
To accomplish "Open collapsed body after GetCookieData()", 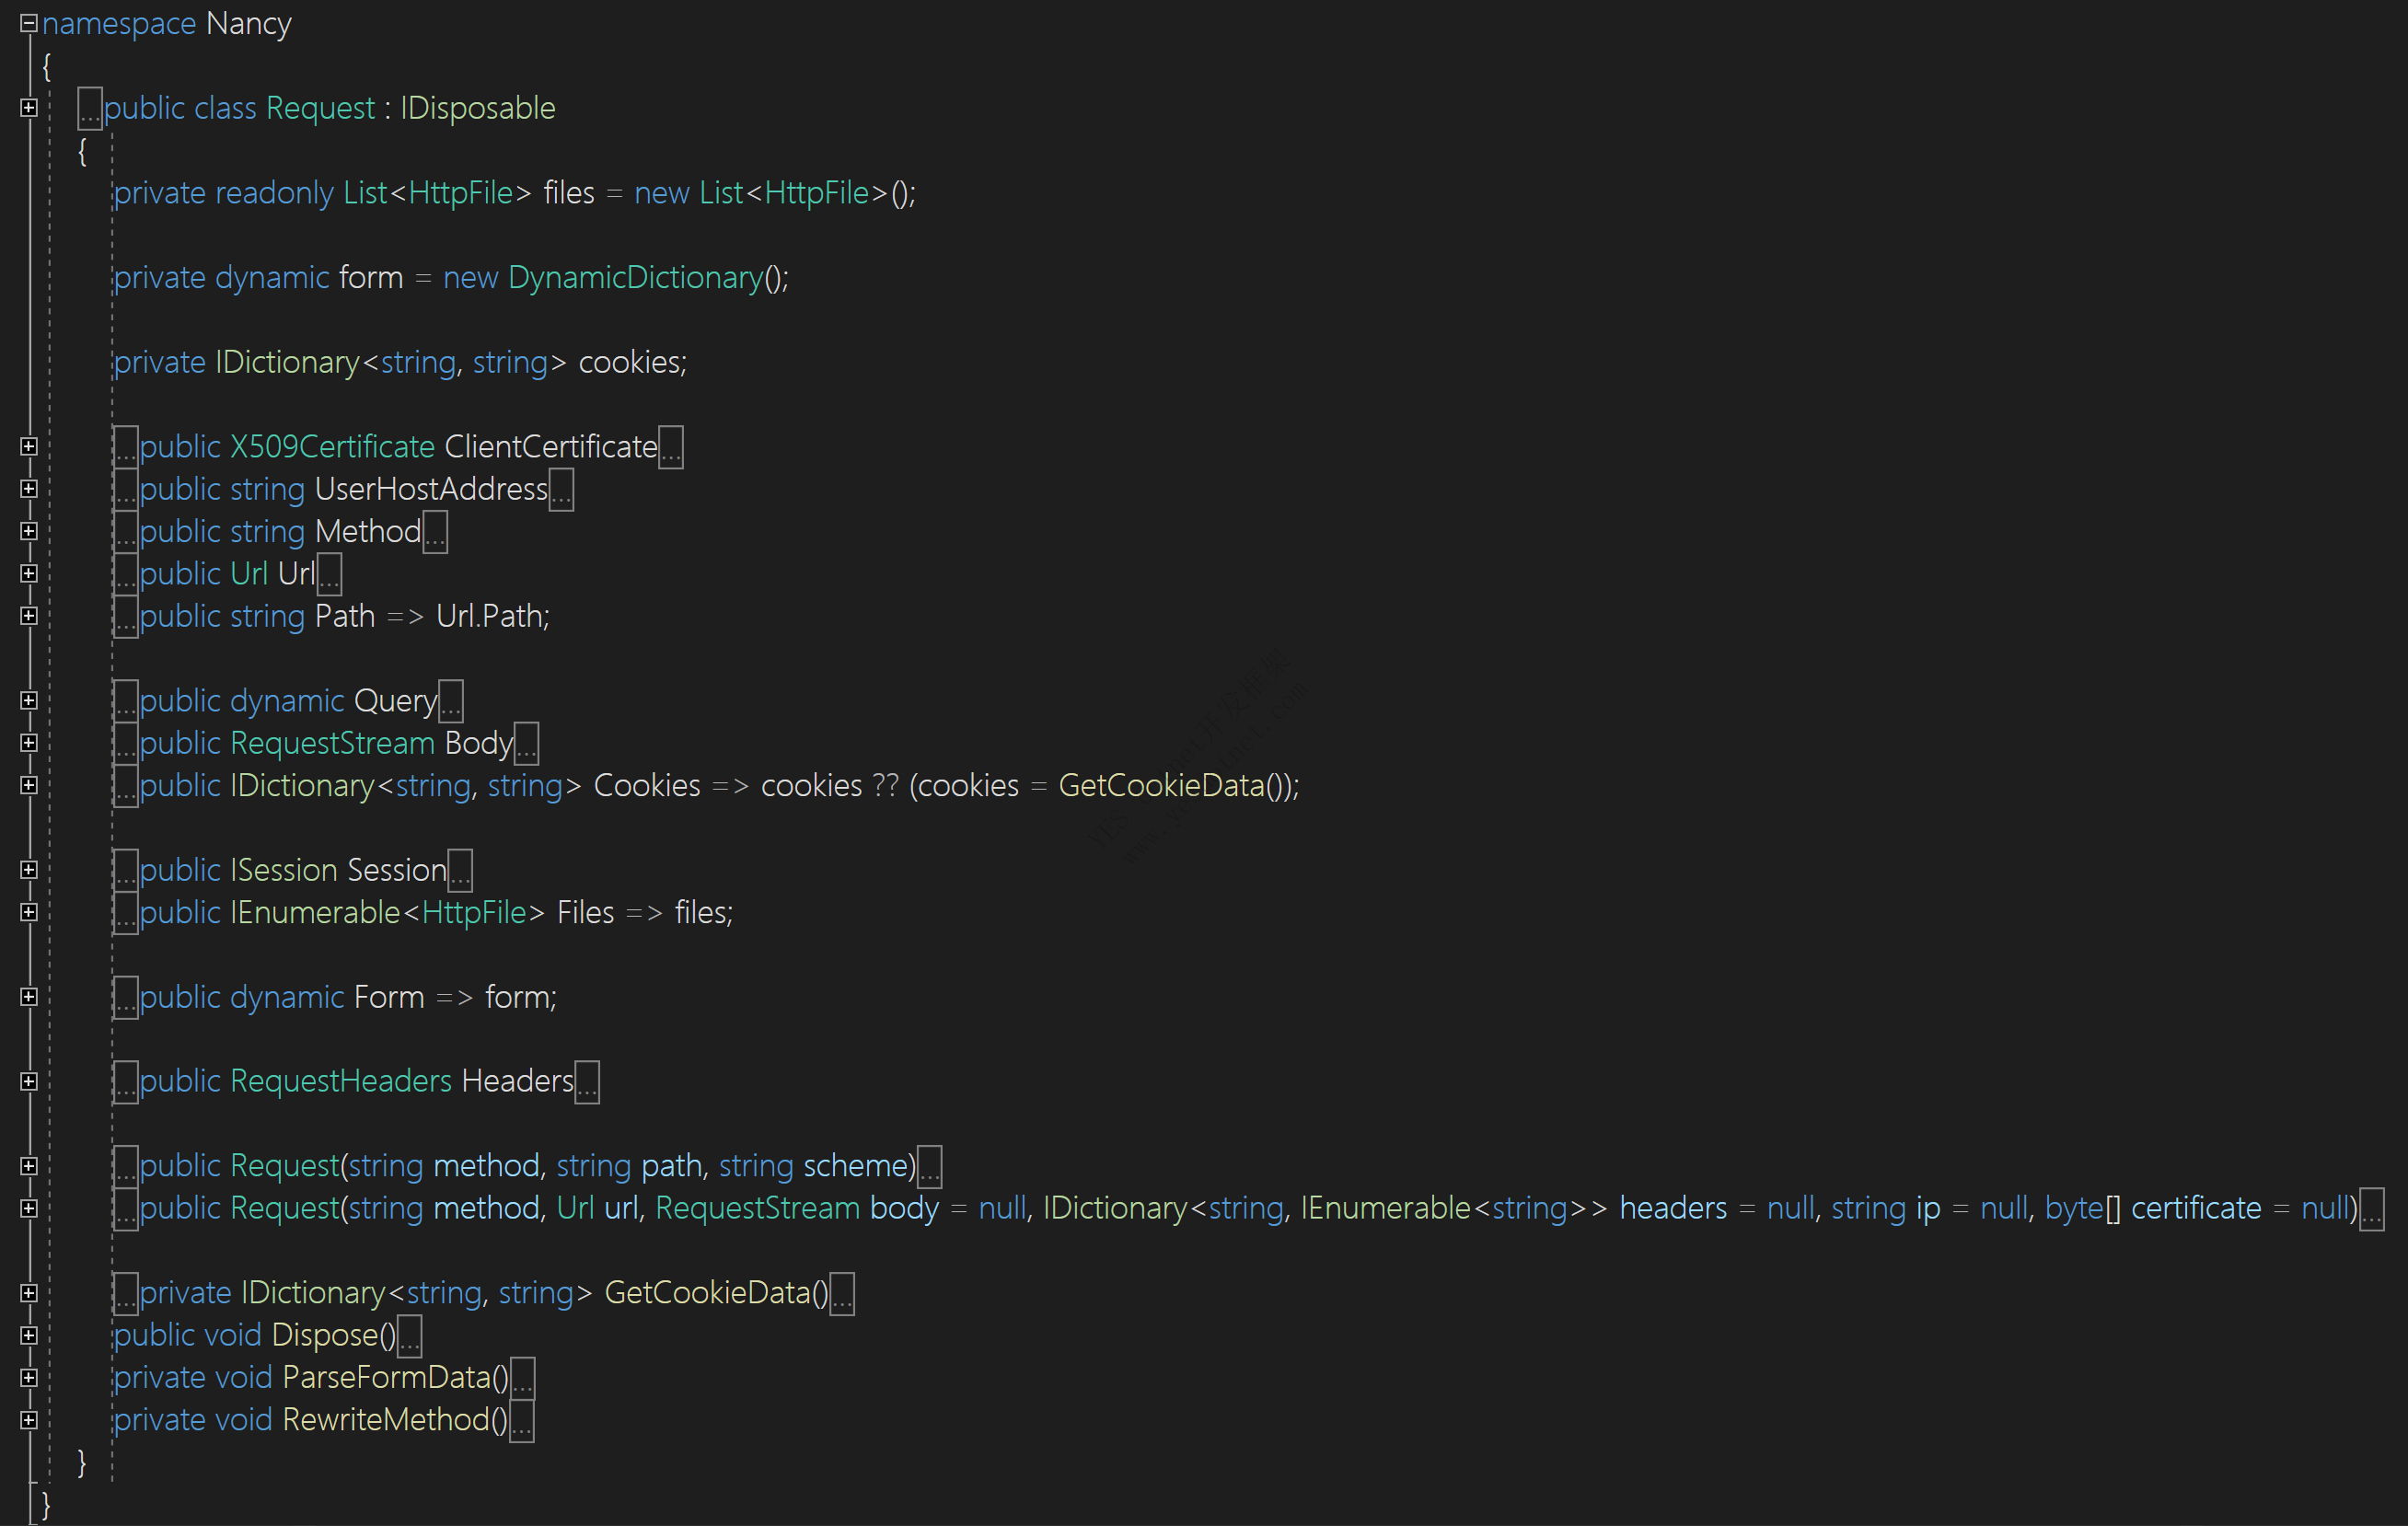I will (x=842, y=1294).
